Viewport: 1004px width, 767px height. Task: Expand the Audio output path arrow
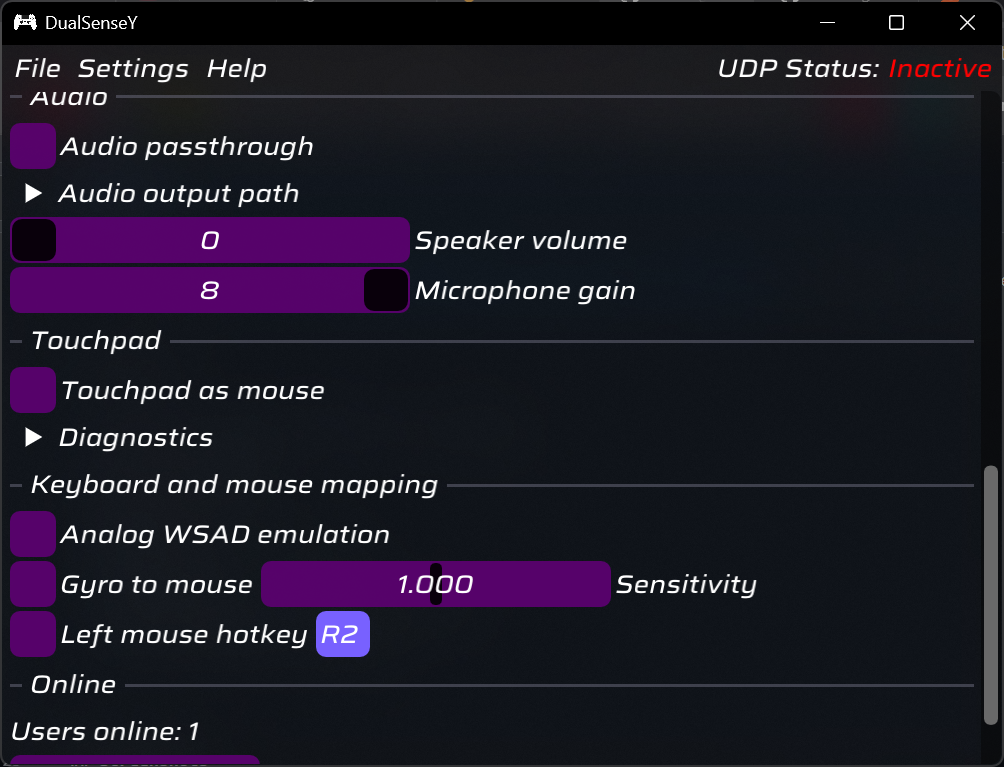[x=34, y=193]
